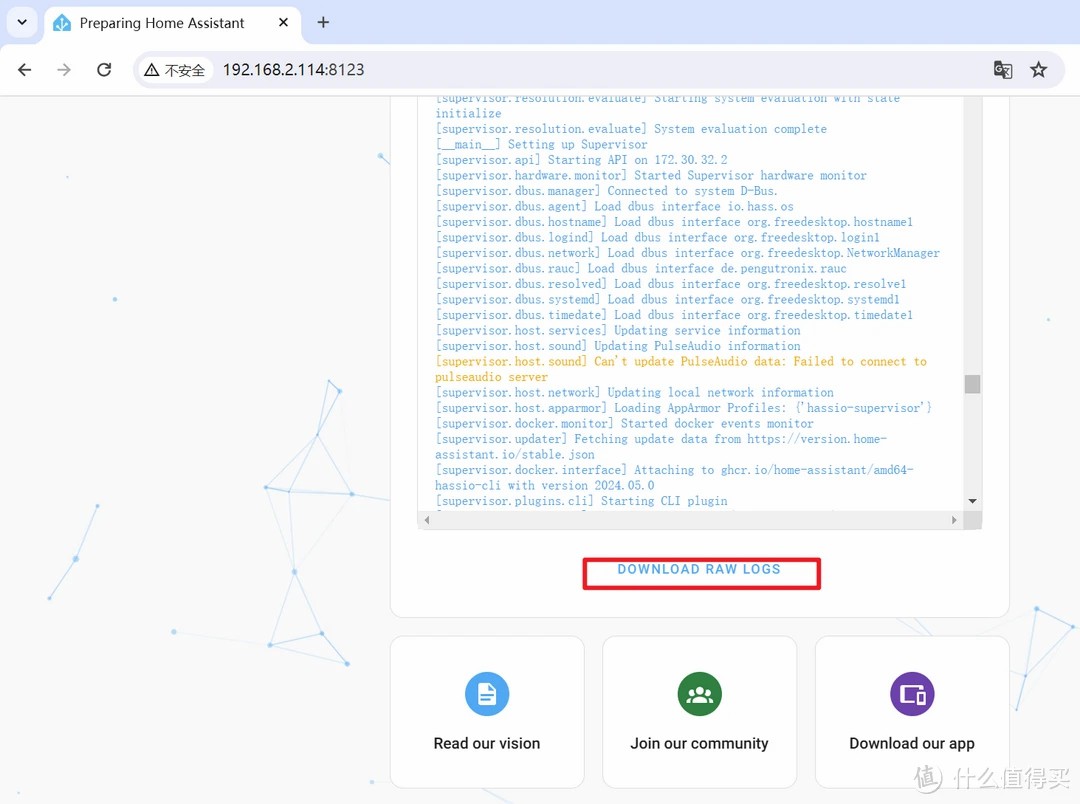Screen dimensions: 1080x804
Task: Click the purple Download our app icon
Action: (912, 694)
